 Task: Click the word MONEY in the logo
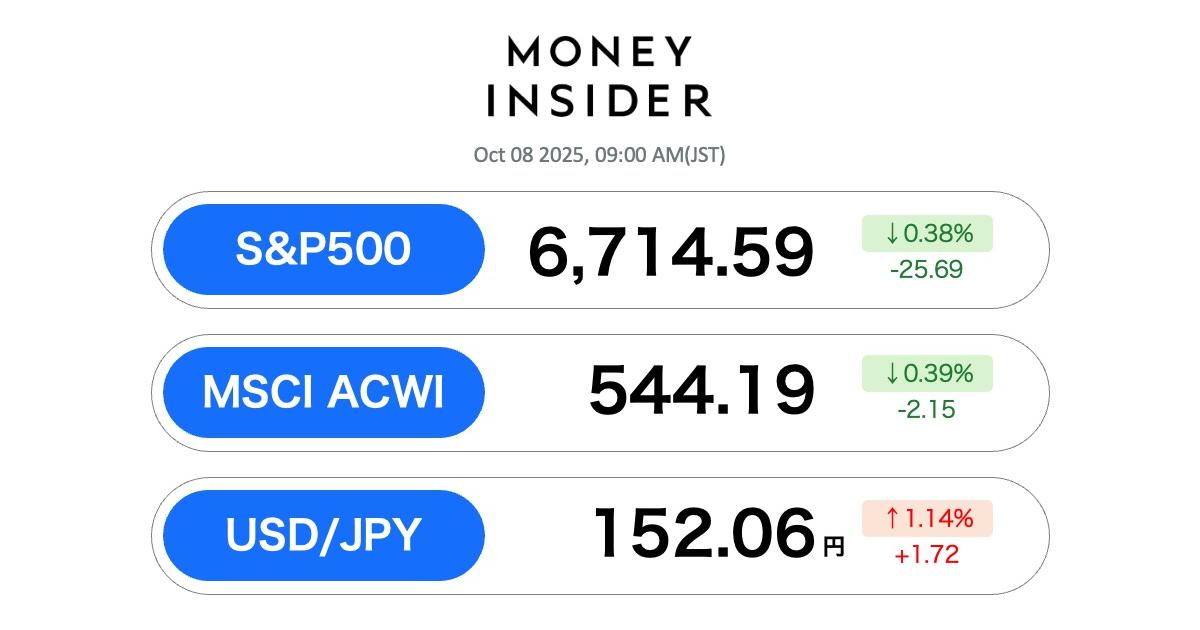(599, 52)
